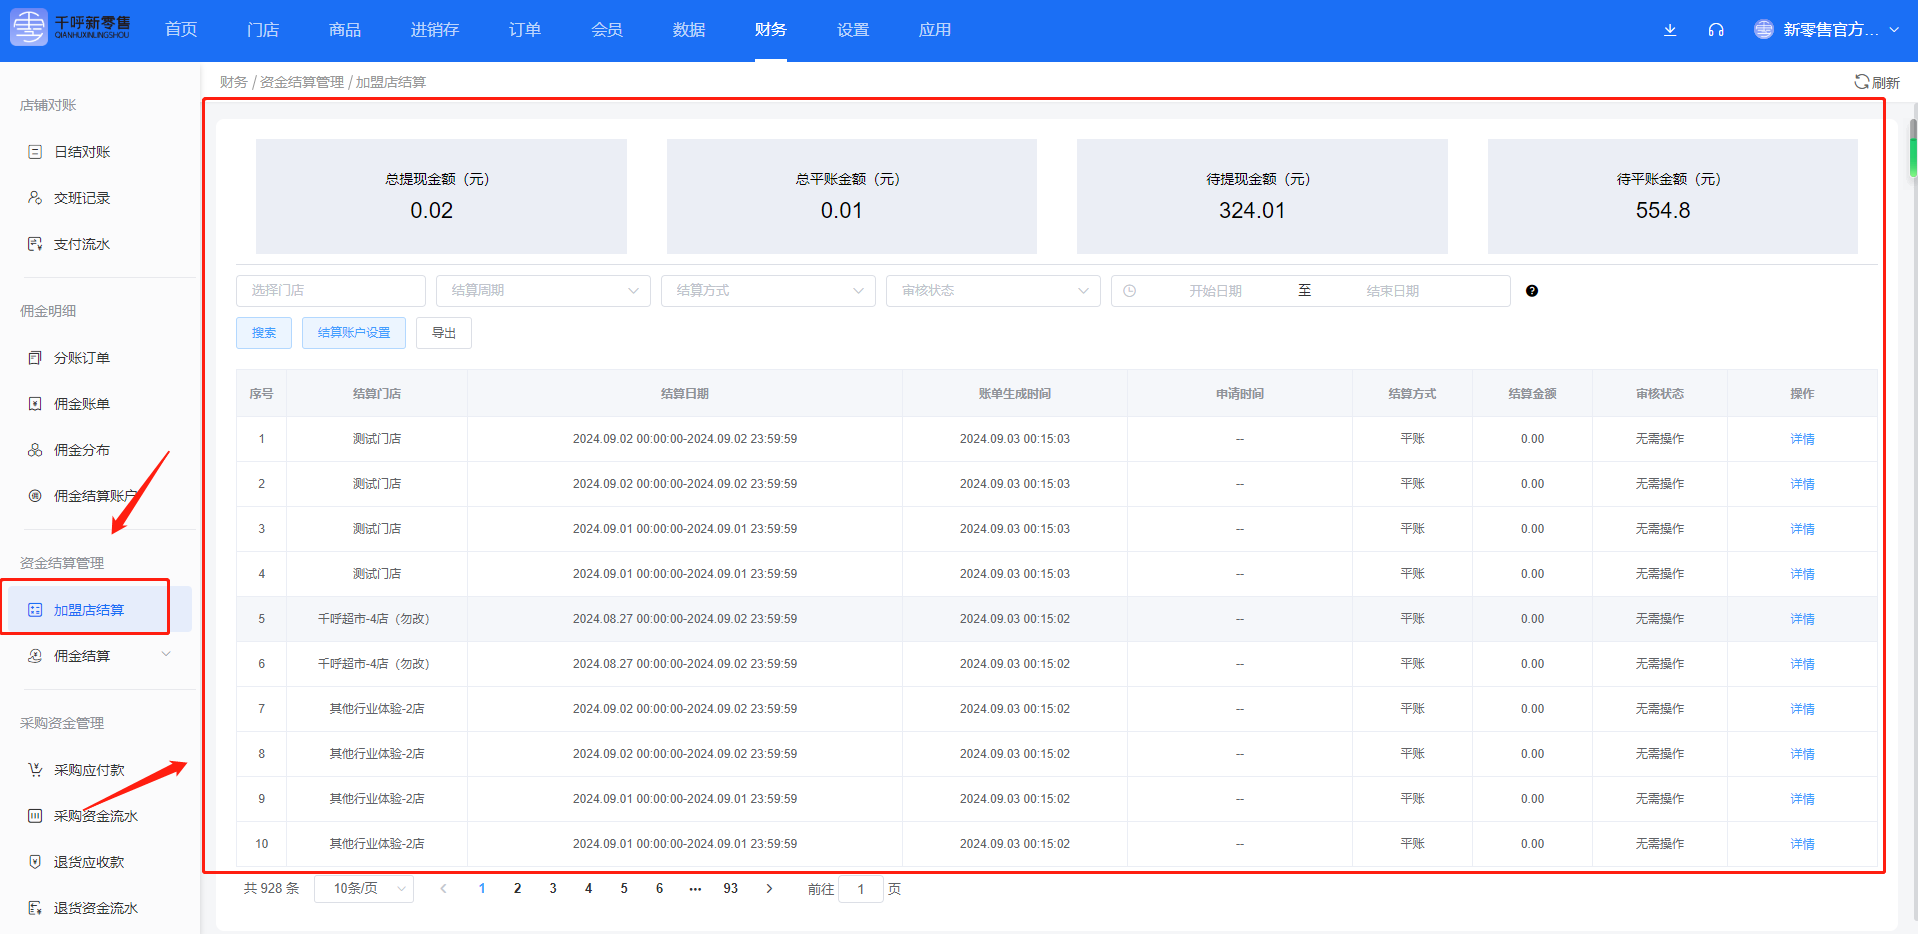Open 采购应付款 sidebar item
This screenshot has width=1918, height=934.
89,770
